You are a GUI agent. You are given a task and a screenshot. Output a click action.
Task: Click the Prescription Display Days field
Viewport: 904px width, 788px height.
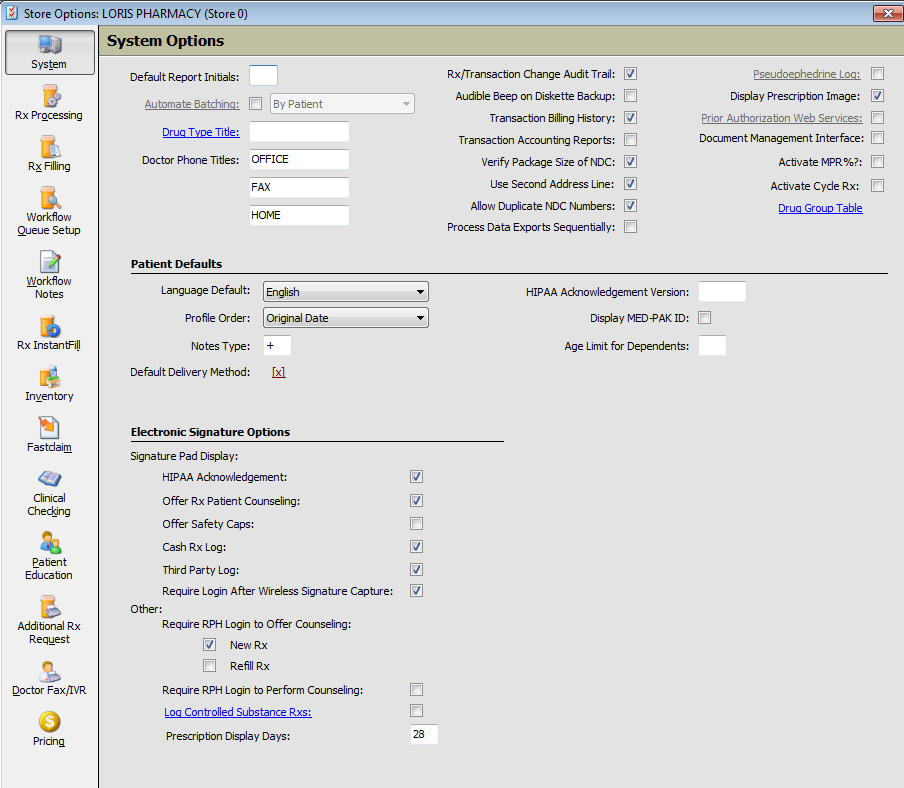tap(424, 735)
